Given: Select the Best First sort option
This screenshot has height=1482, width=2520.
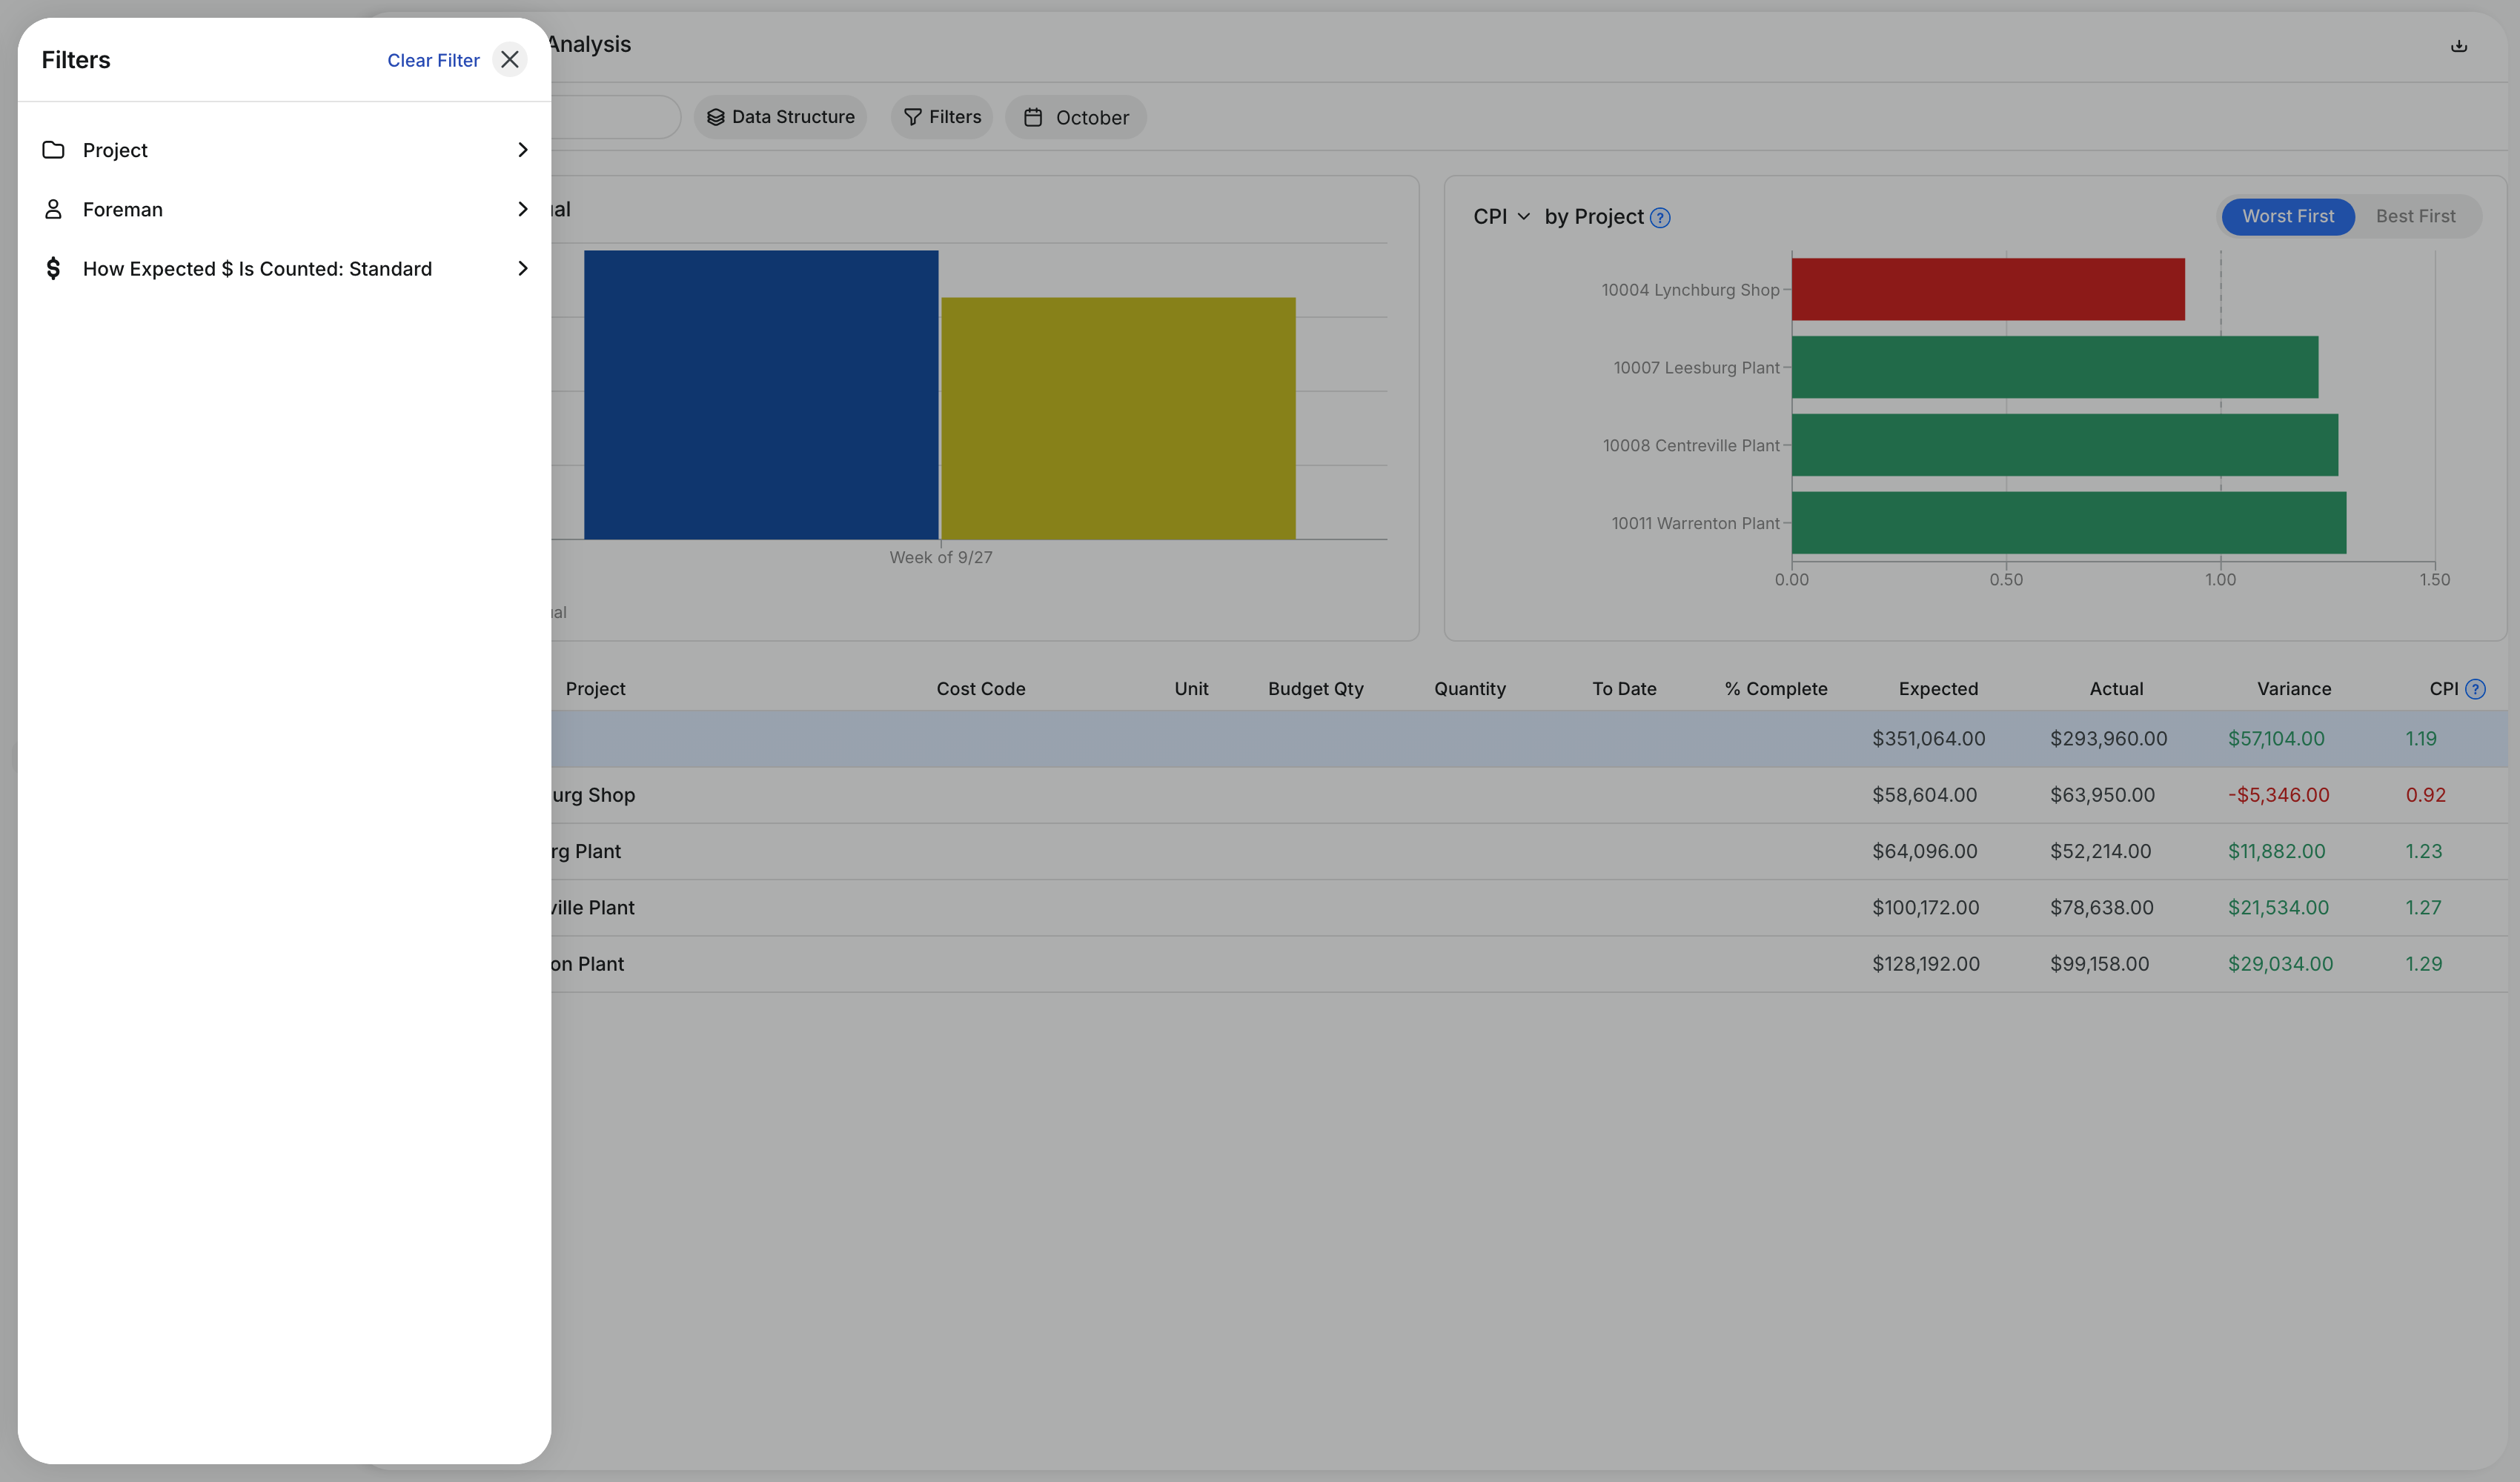Looking at the screenshot, I should point(2415,216).
